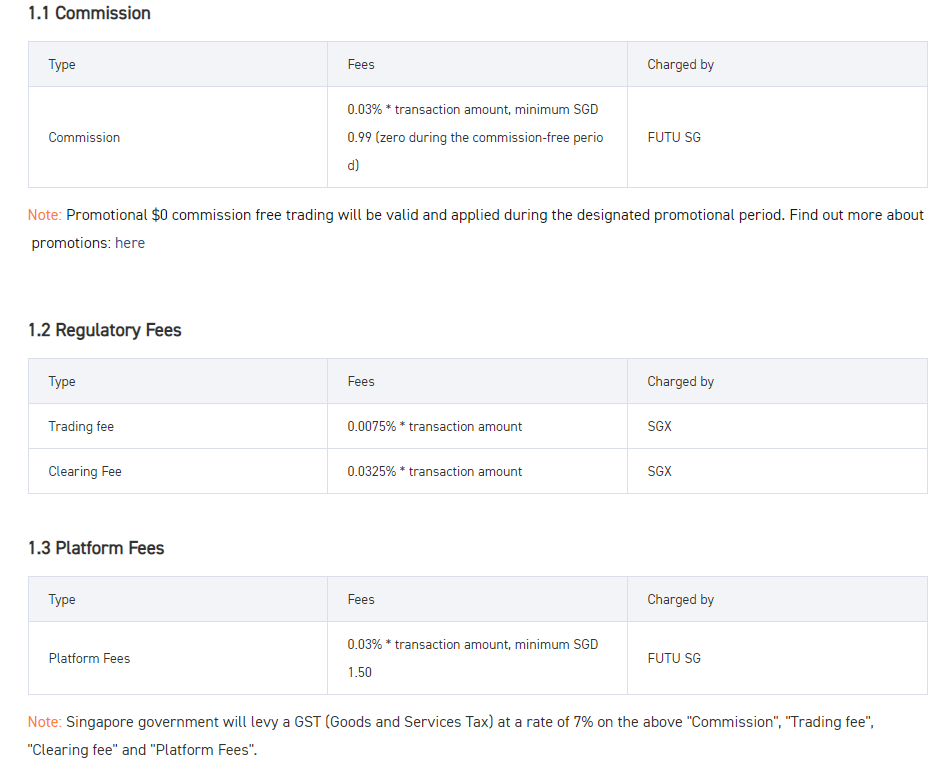Click "Charged by" header in Regulatory Fees table
Viewport: 948px width, 766px height.
point(680,381)
